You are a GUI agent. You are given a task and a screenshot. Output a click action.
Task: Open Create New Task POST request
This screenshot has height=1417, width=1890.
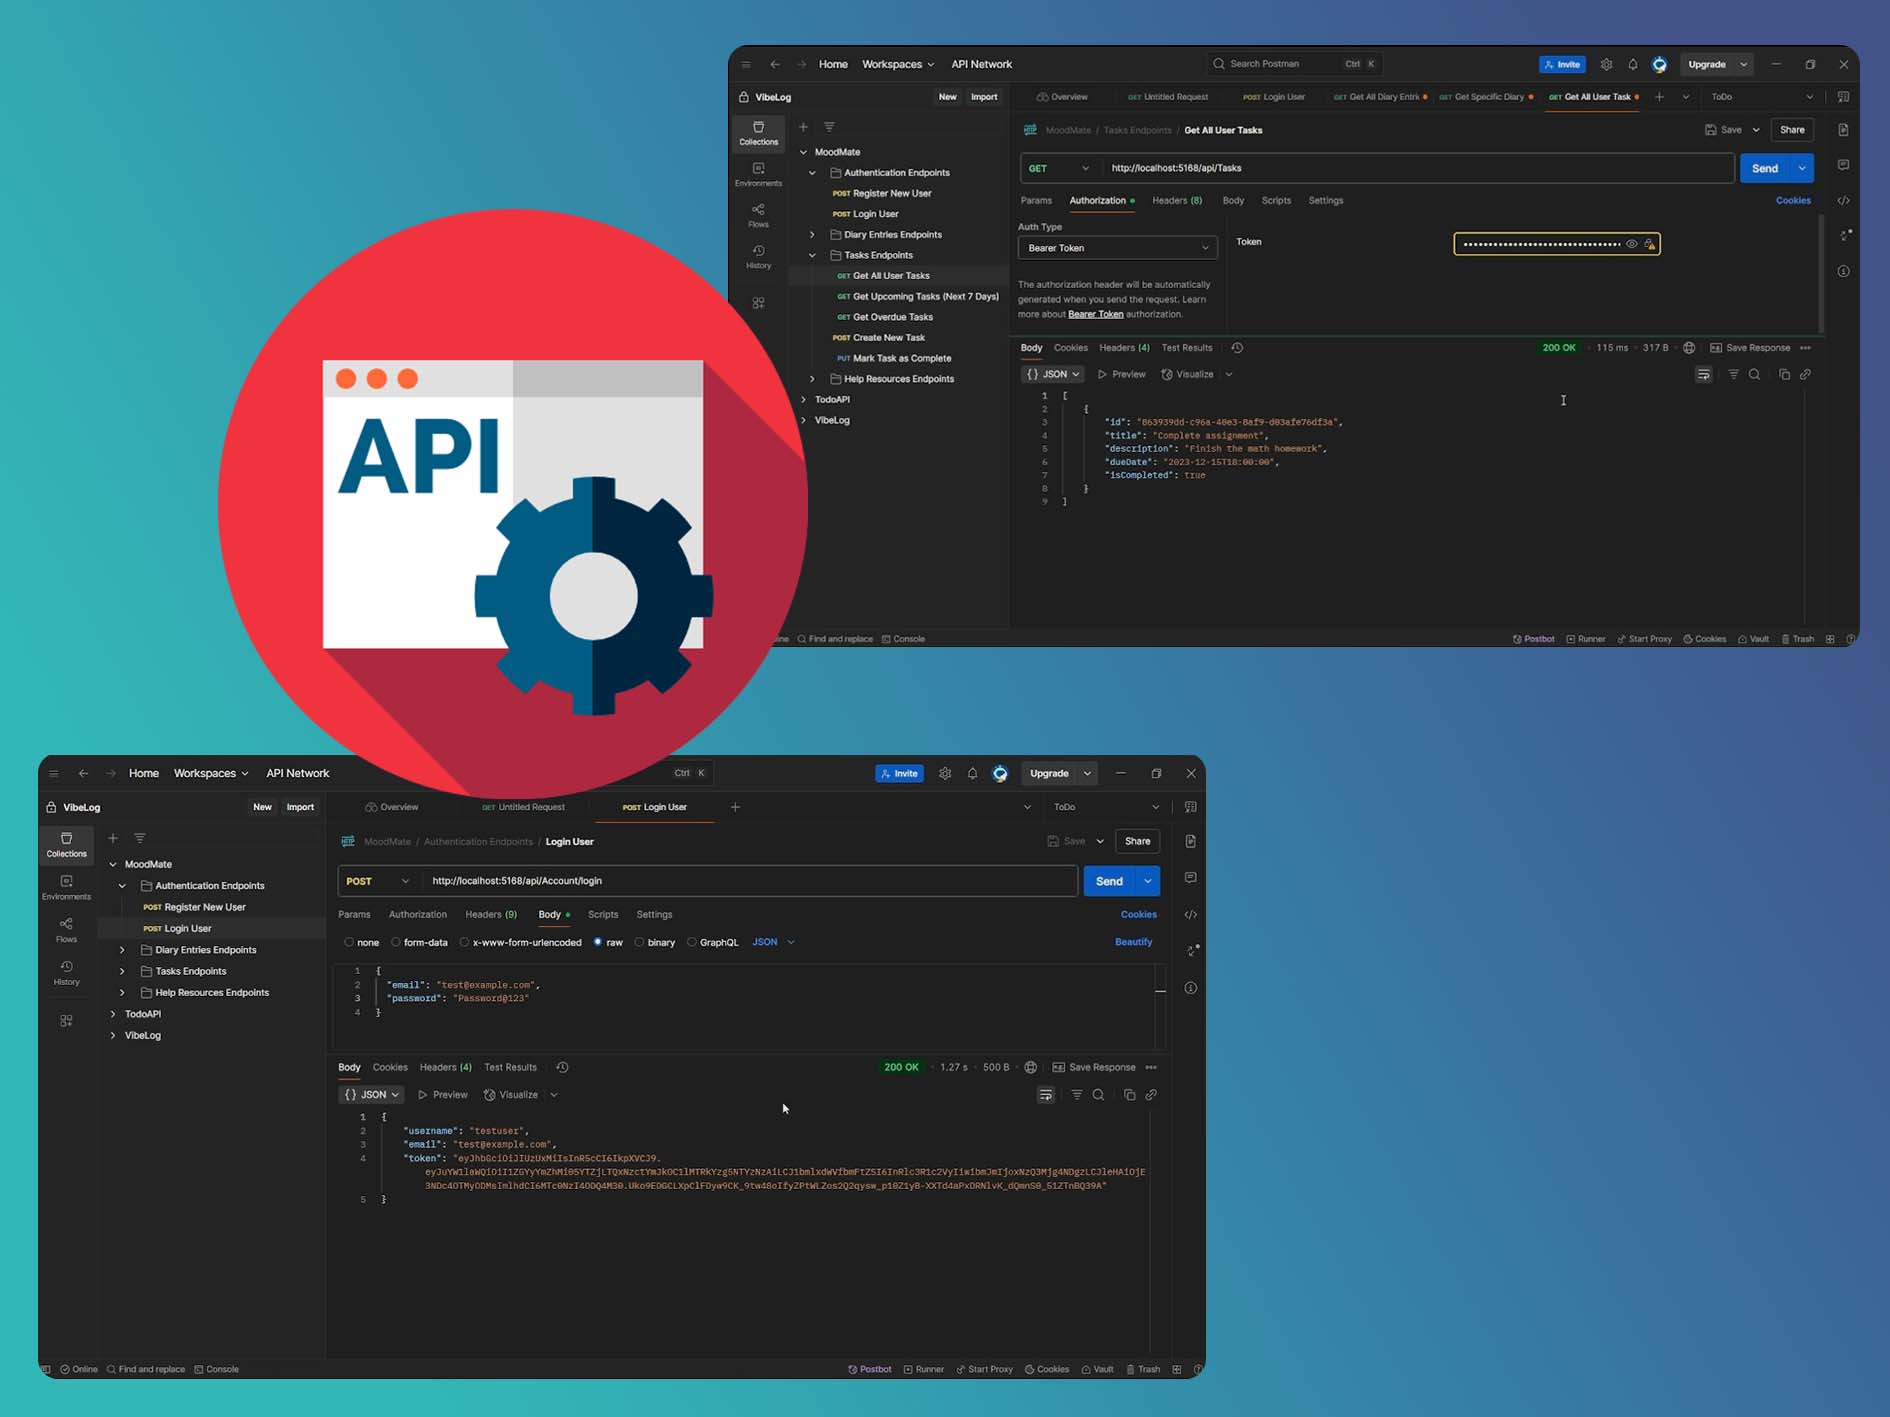coord(888,338)
